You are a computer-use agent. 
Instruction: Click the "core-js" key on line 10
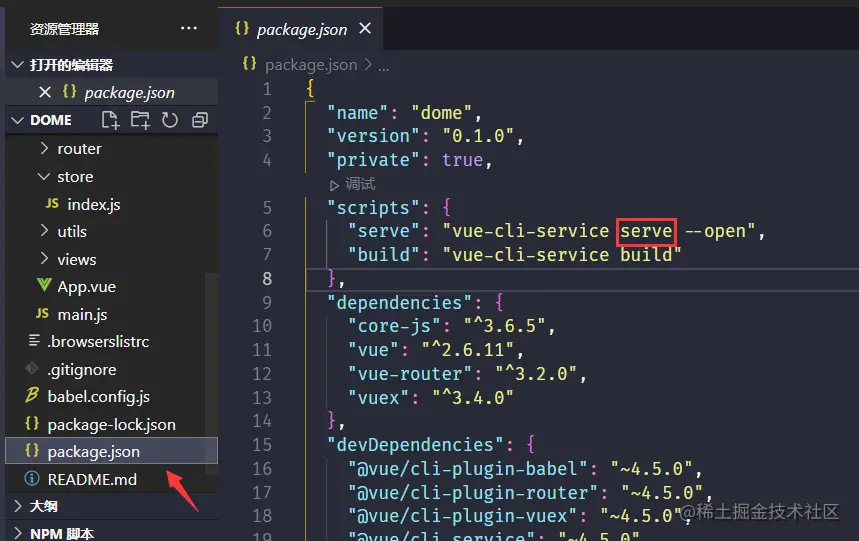coord(394,326)
